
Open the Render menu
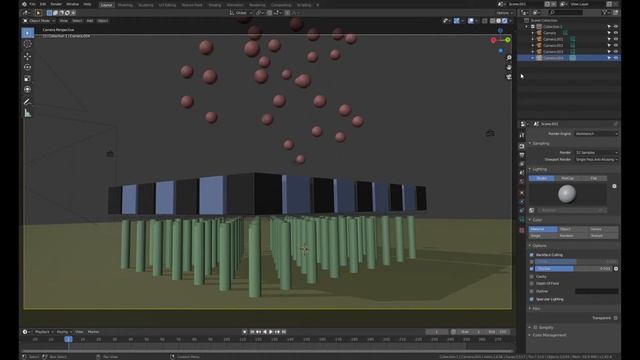point(56,4)
